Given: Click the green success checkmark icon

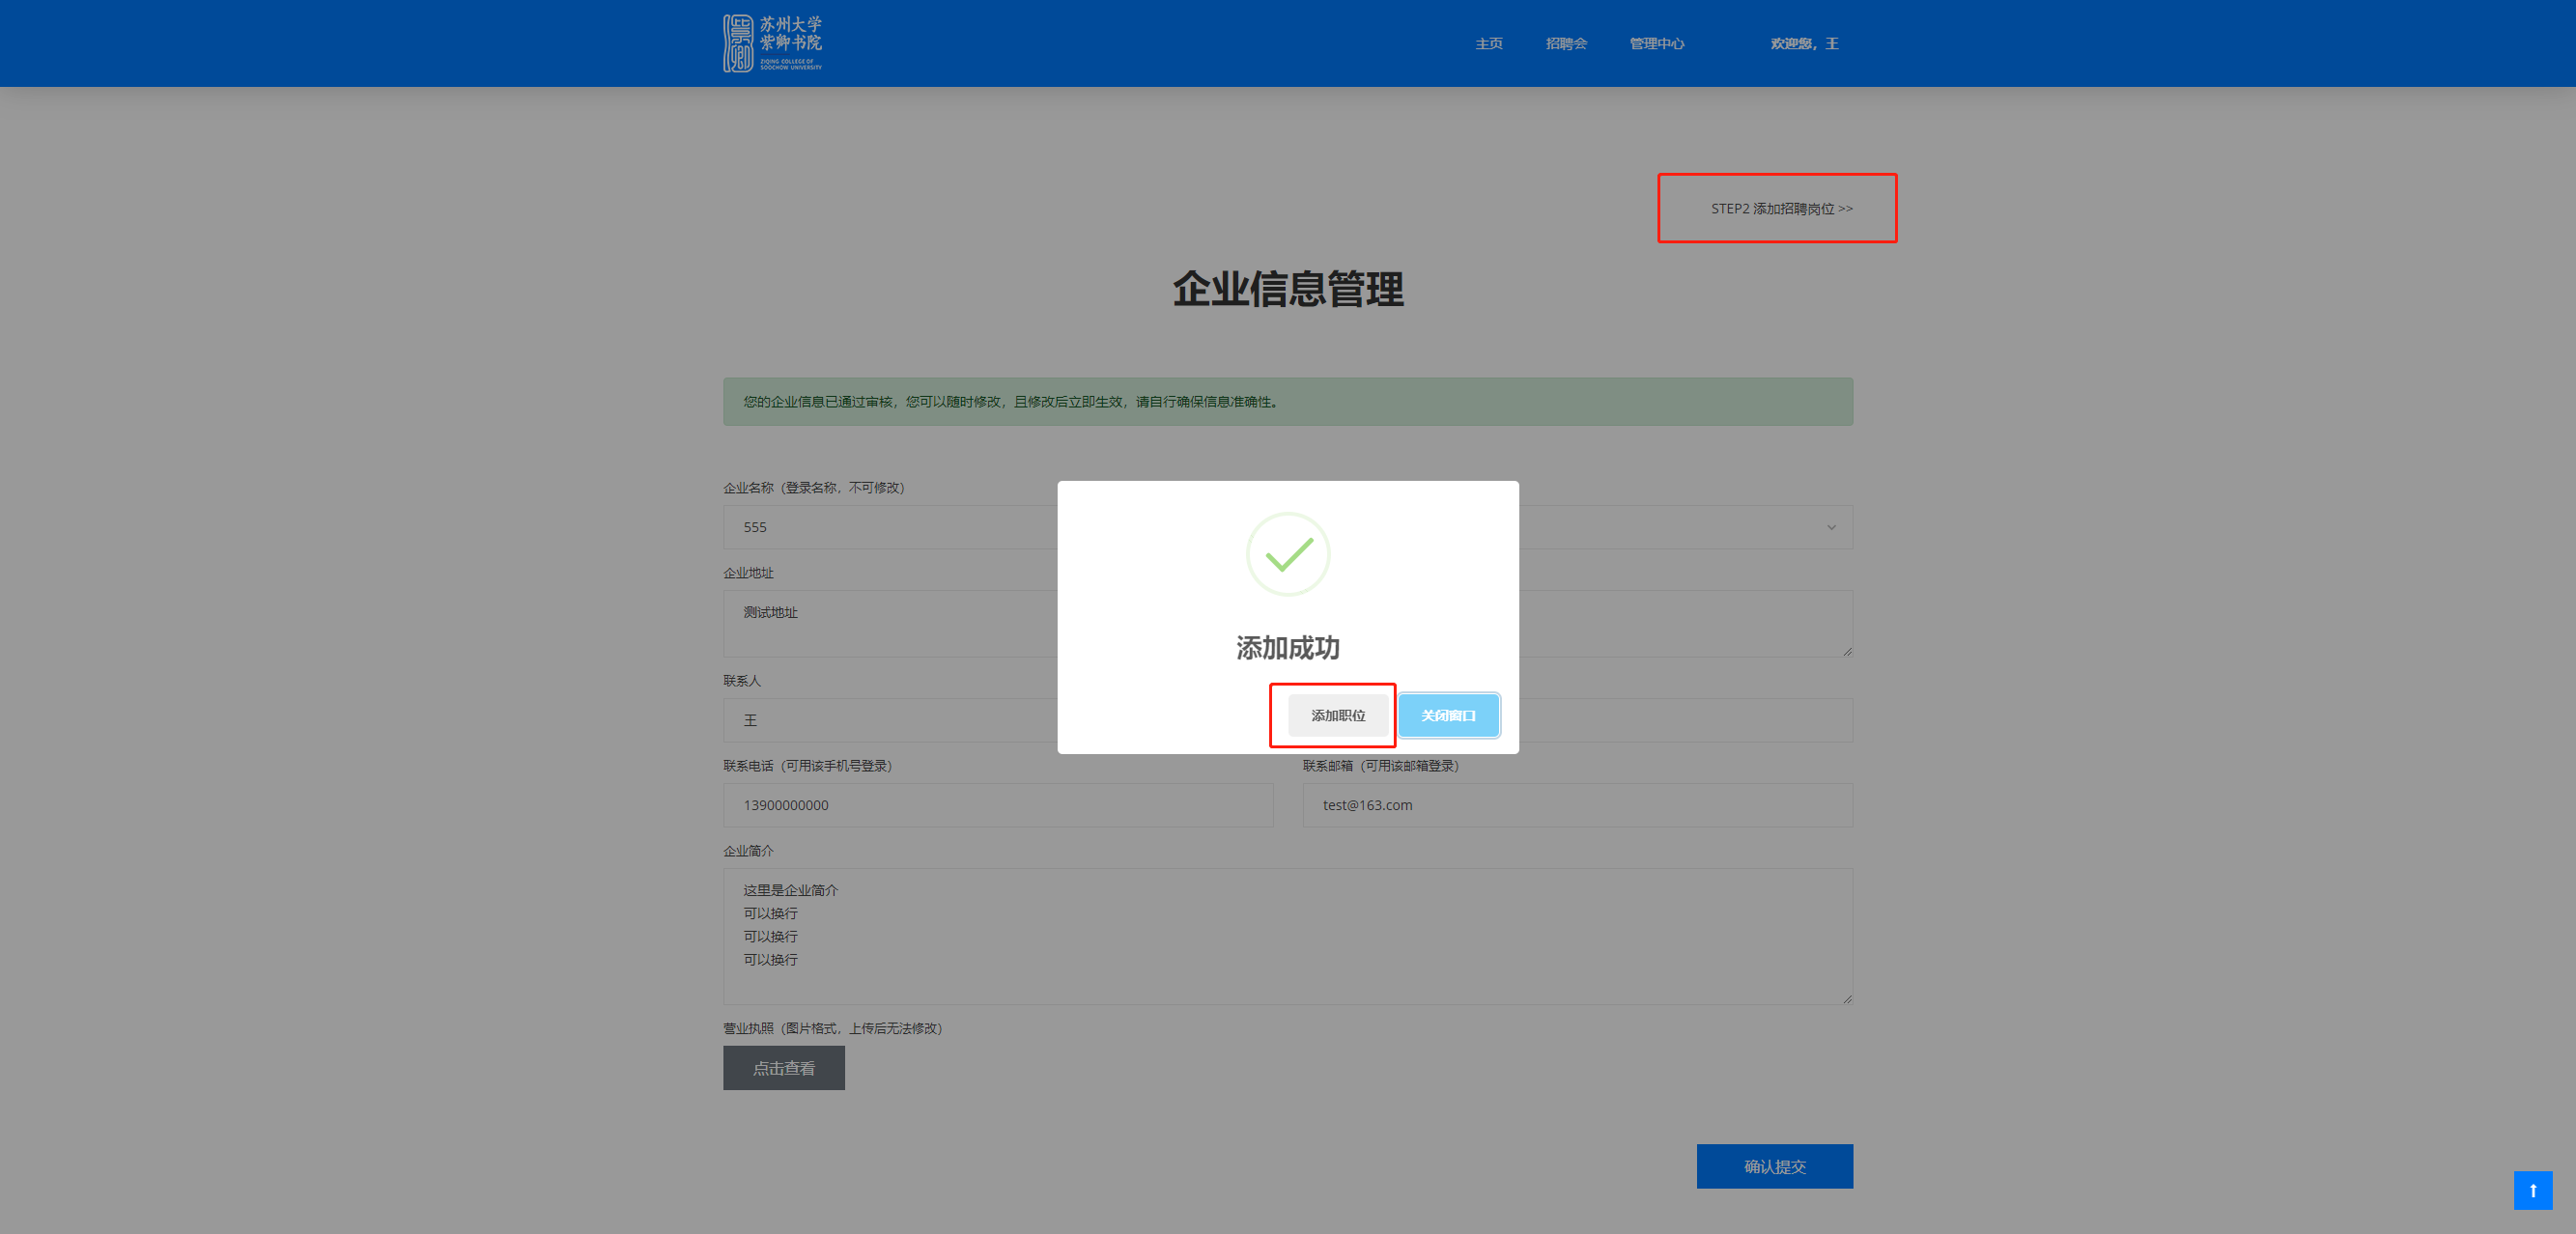Looking at the screenshot, I should click(x=1287, y=554).
